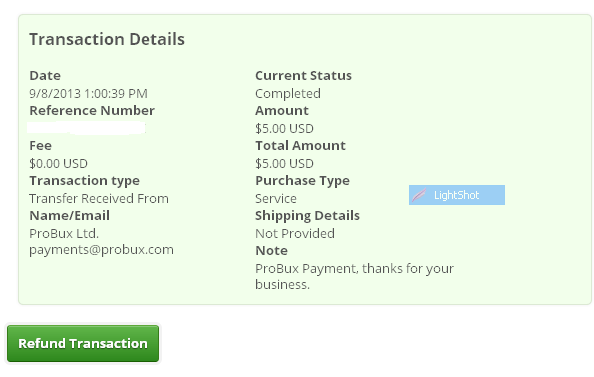Click the LightShot feather icon
594x377 pixels.
coord(419,195)
